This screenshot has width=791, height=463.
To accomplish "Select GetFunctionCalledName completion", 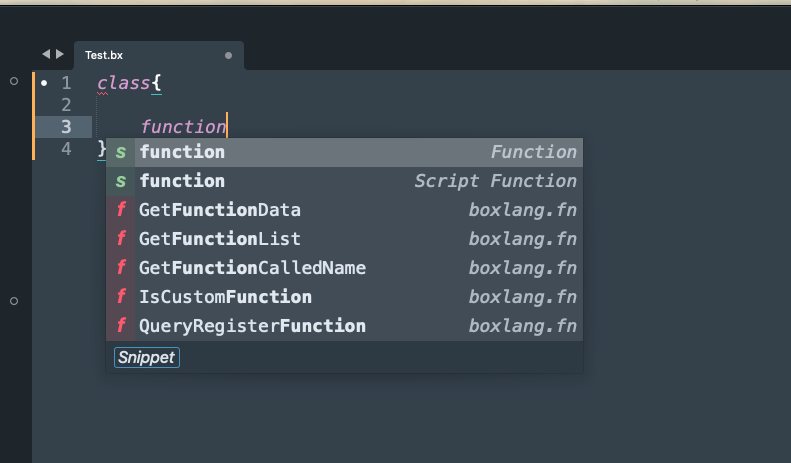I will coord(344,268).
